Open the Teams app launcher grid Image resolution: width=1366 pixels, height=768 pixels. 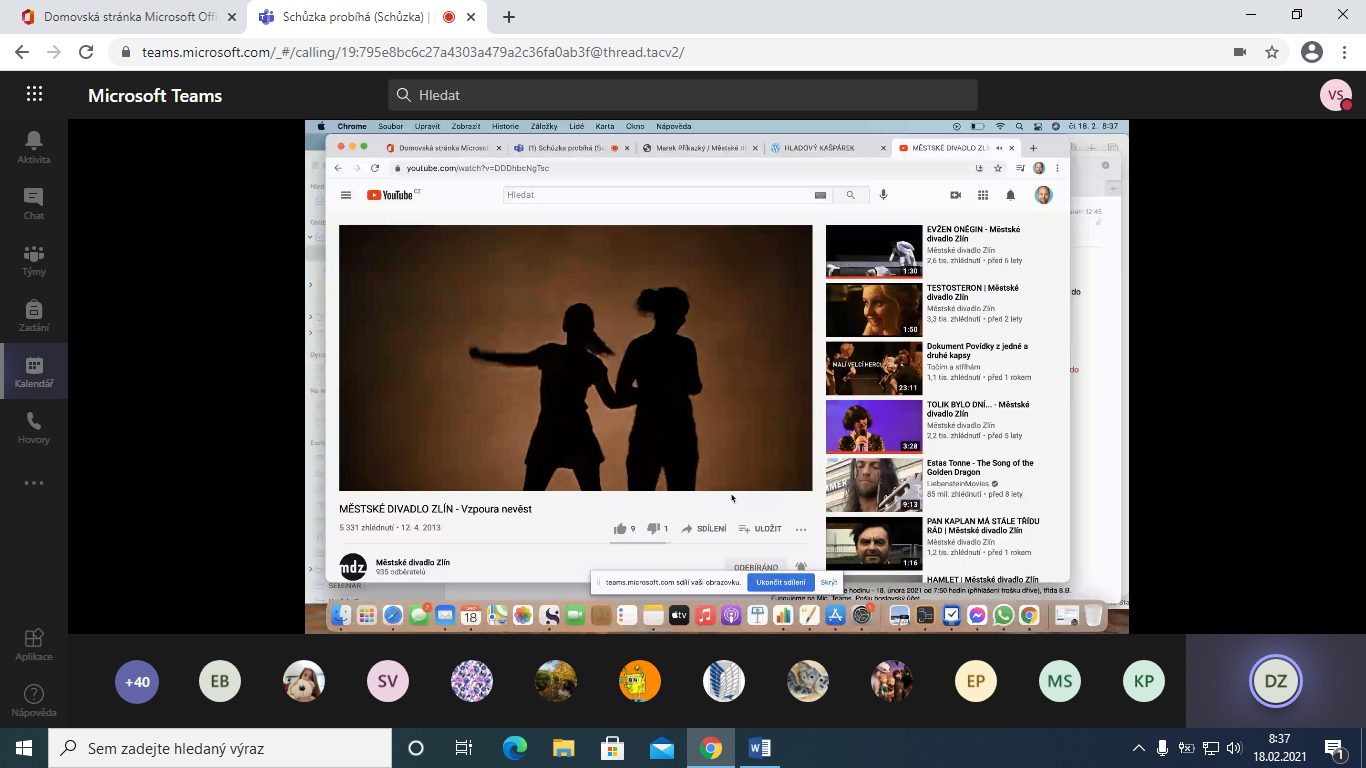point(34,94)
